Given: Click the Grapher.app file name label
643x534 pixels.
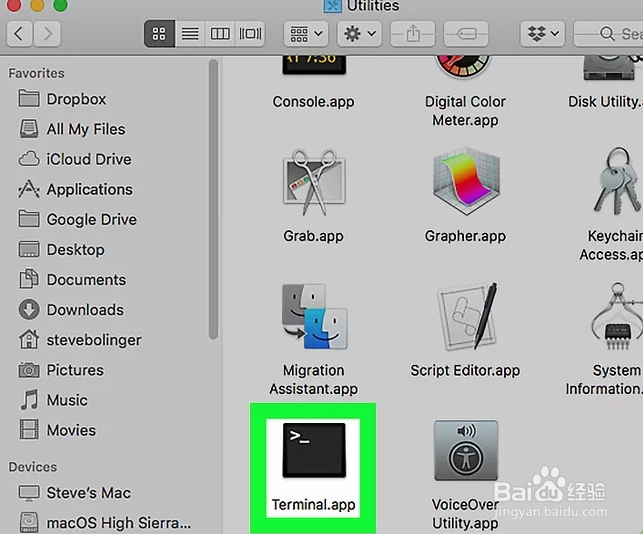Looking at the screenshot, I should pyautogui.click(x=465, y=236).
